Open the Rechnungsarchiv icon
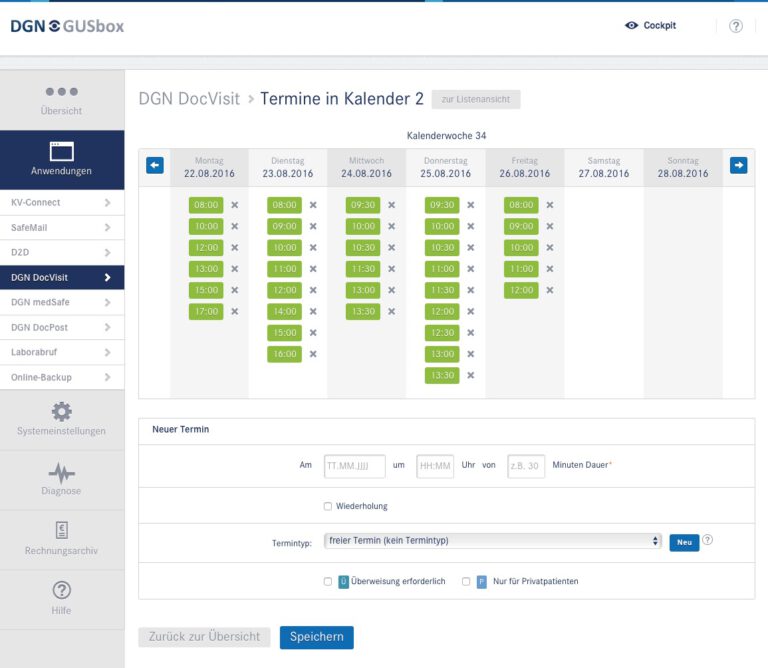 pyautogui.click(x=62, y=531)
